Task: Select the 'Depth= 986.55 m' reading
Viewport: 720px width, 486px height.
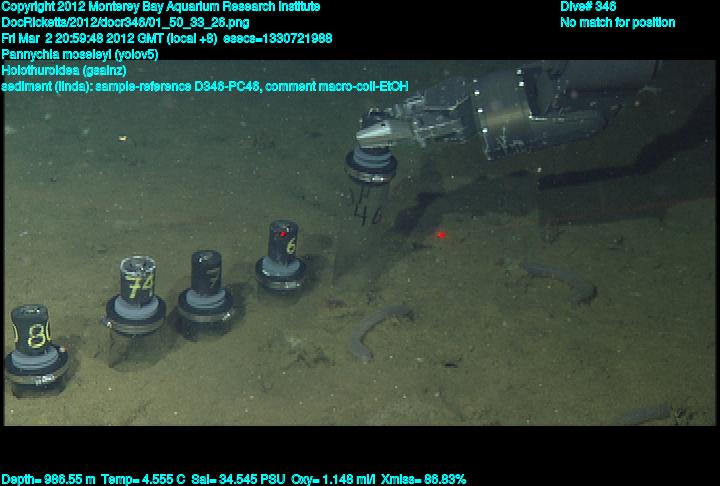Action: [49, 480]
